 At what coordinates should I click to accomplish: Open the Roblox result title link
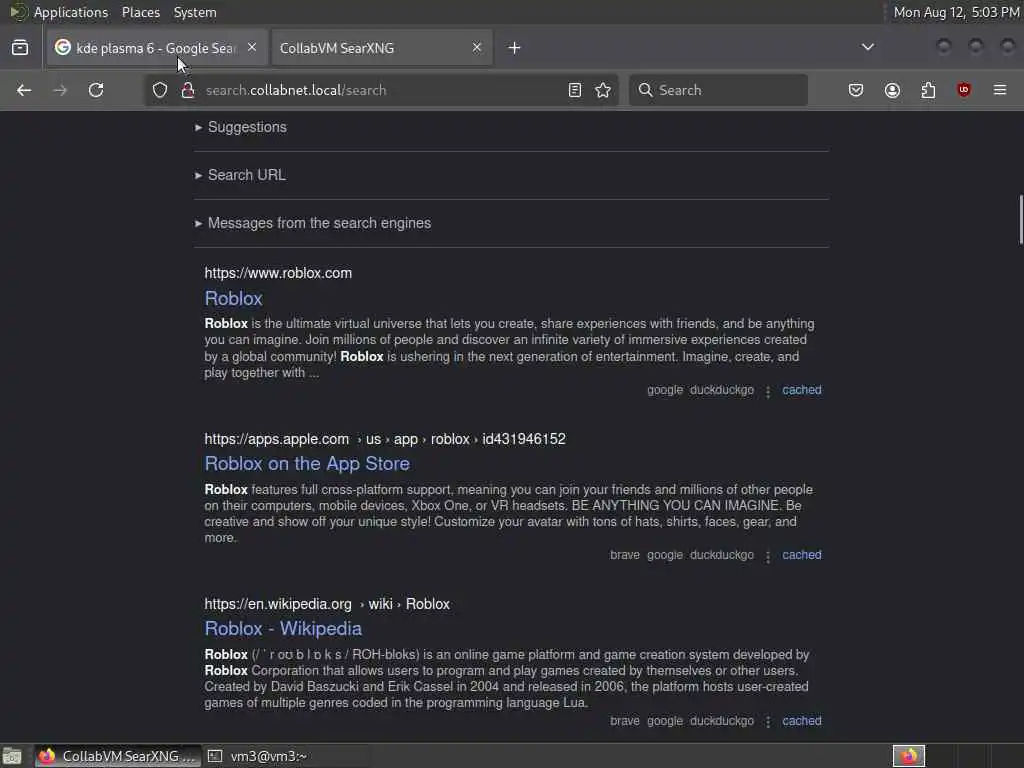(233, 298)
